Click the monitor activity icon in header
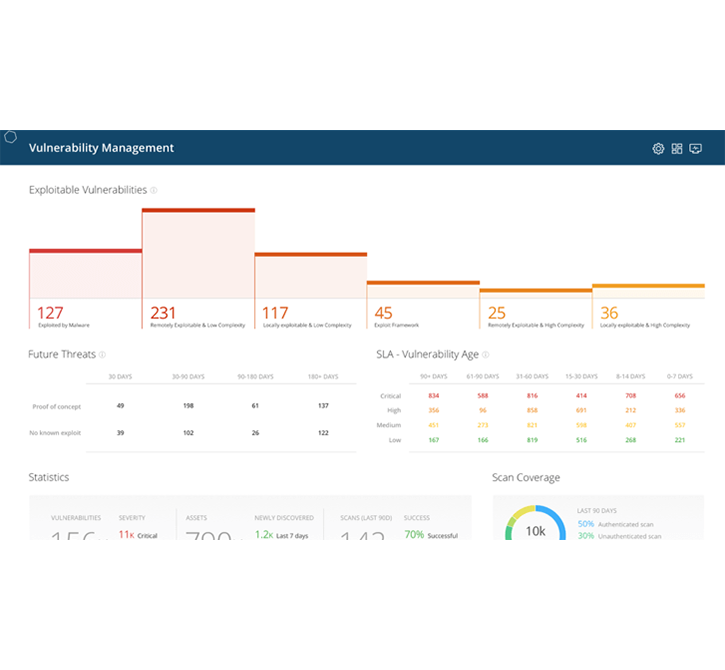725x670 pixels. (695, 148)
